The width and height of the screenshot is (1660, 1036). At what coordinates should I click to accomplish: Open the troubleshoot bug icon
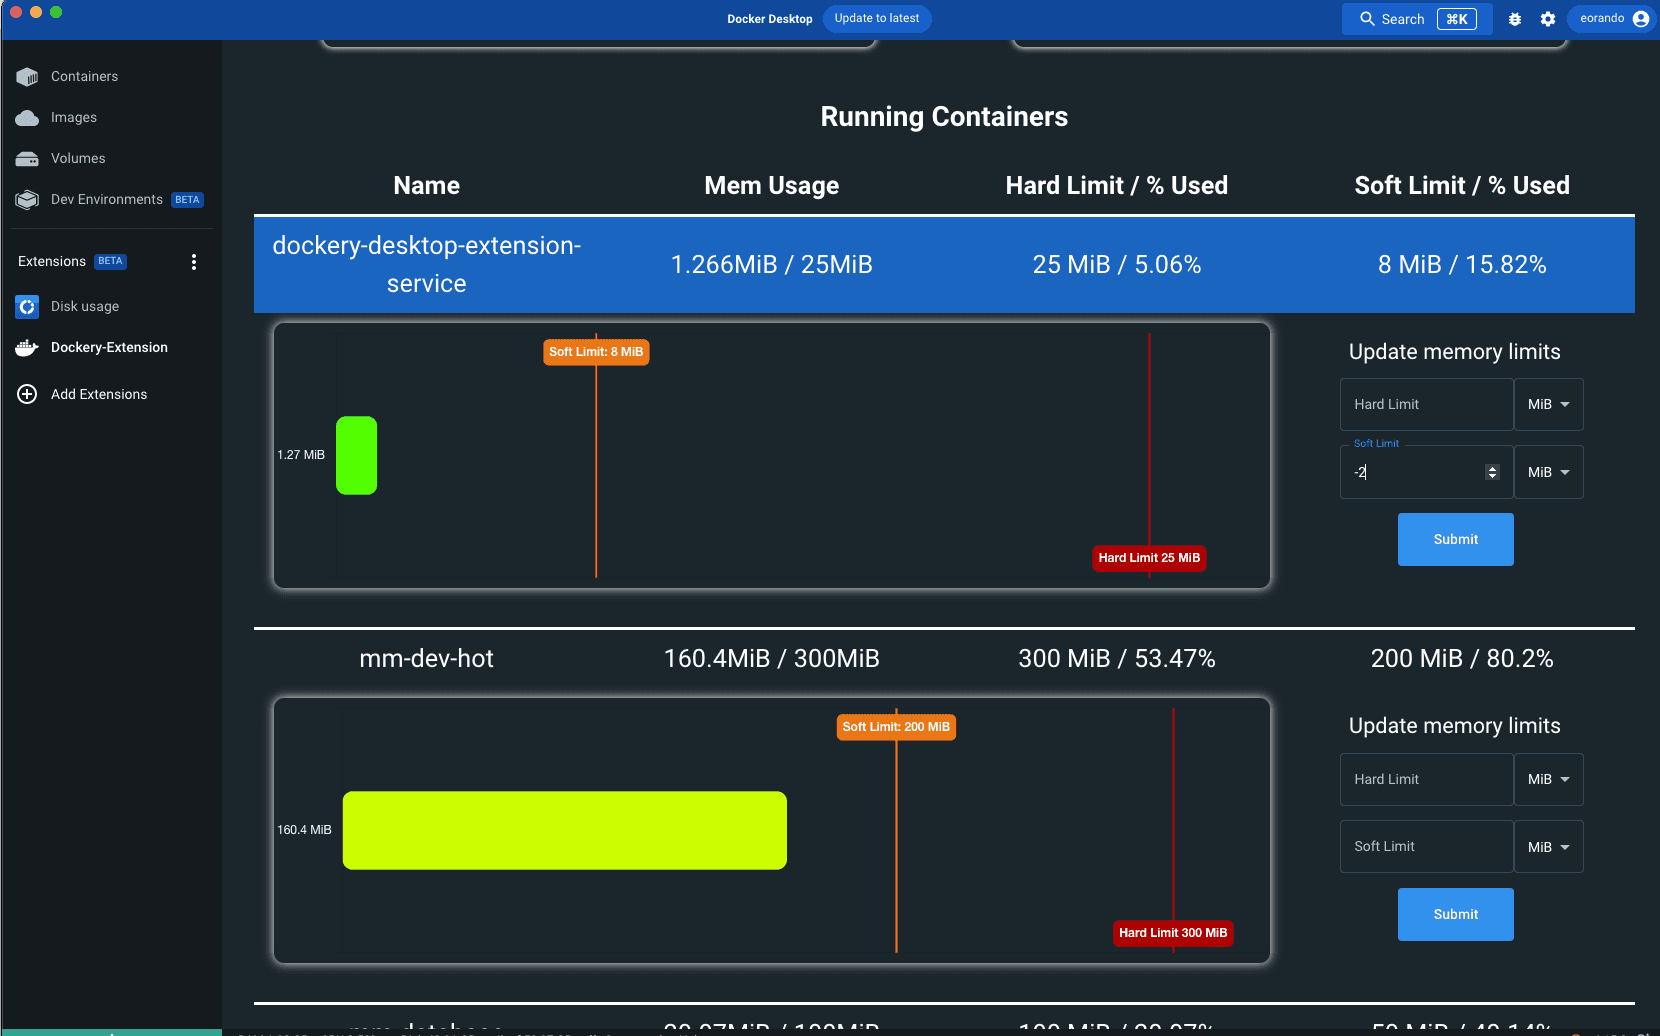(1515, 19)
